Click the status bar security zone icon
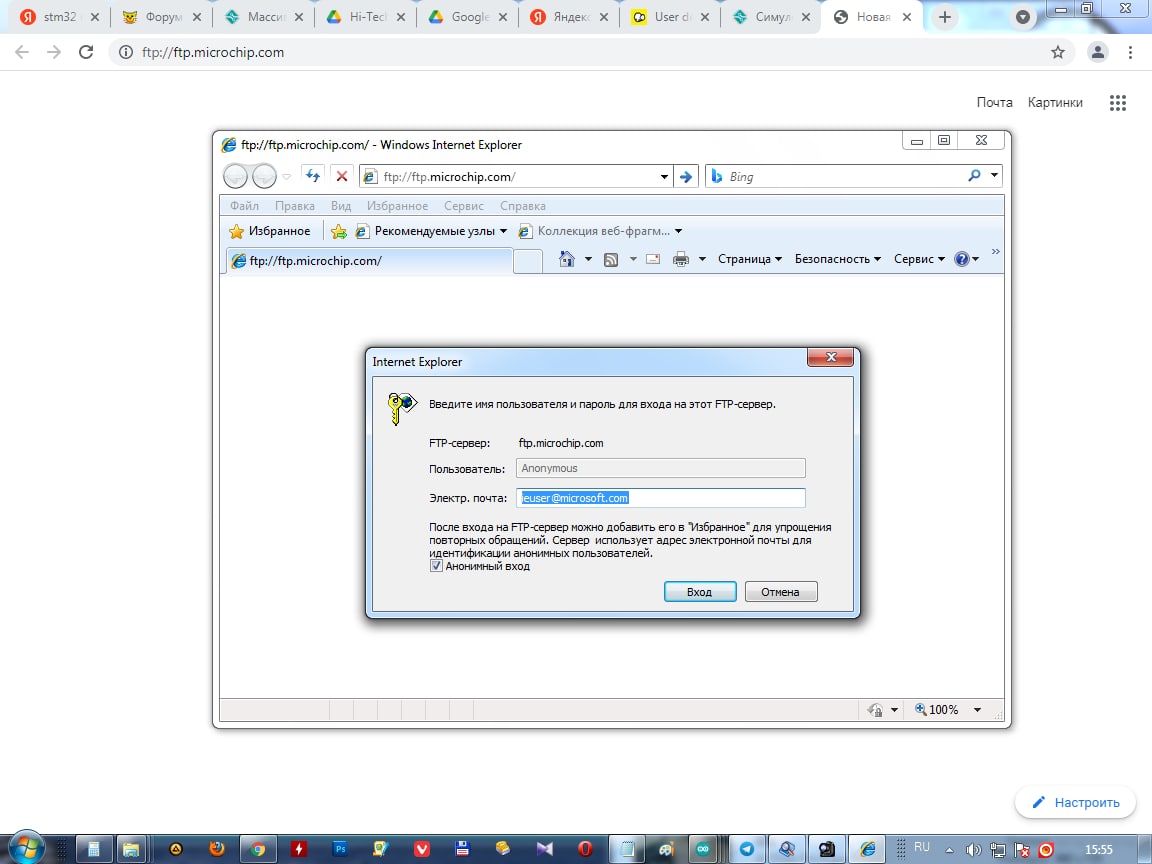The height and width of the screenshot is (864, 1152). pyautogui.click(x=874, y=710)
